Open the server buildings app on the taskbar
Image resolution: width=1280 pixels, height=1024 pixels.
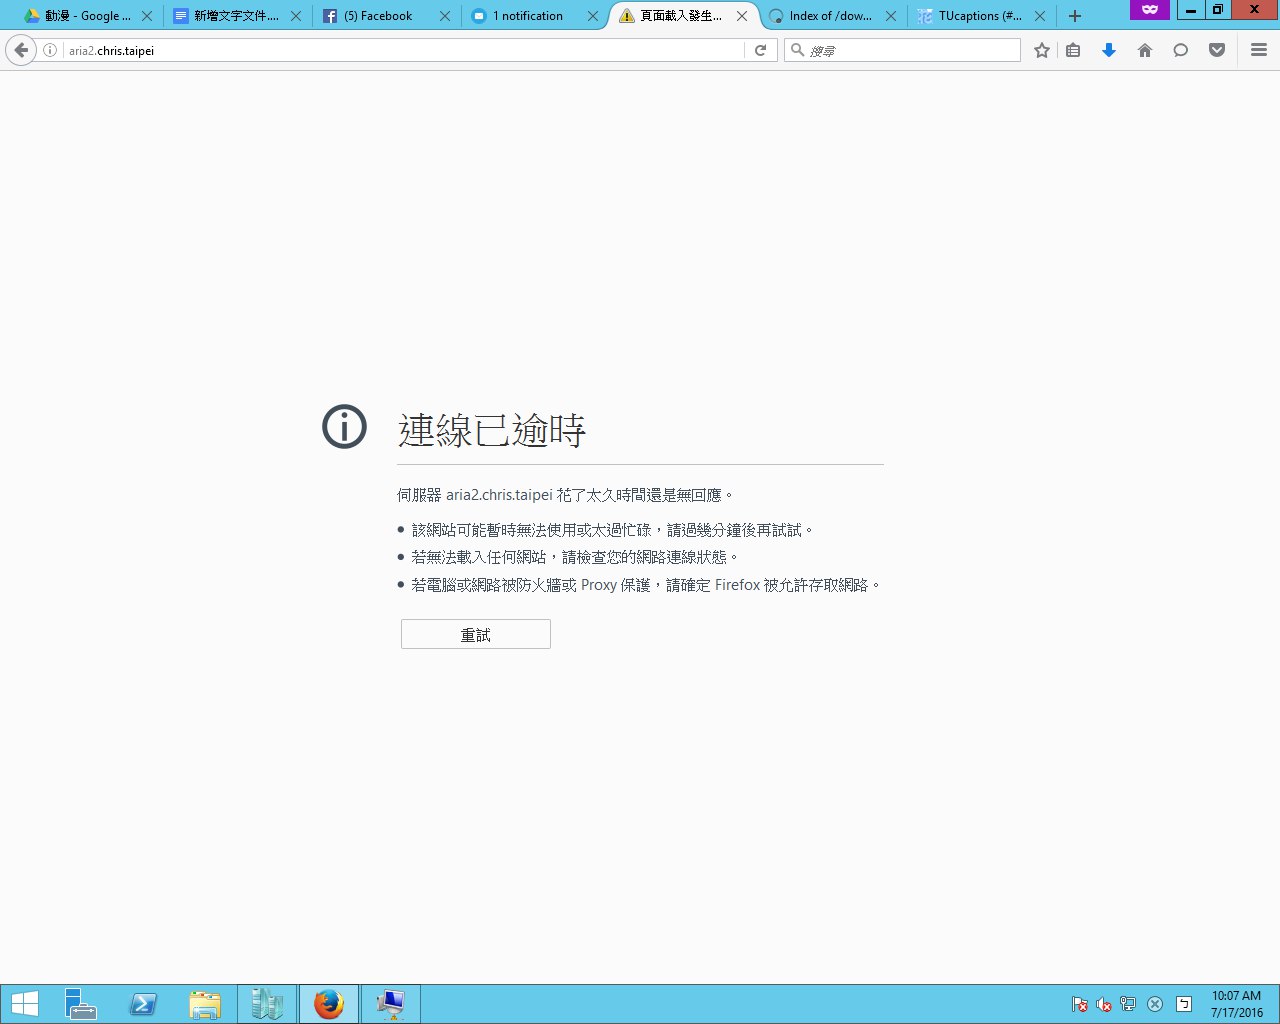click(267, 1004)
